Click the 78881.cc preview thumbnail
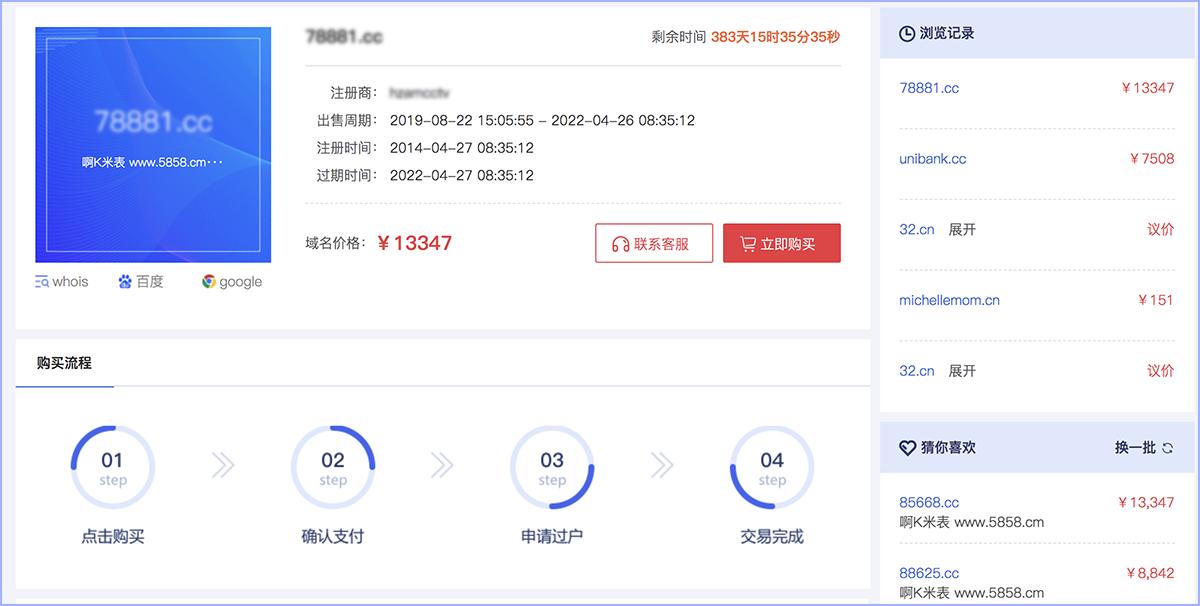 [x=152, y=143]
